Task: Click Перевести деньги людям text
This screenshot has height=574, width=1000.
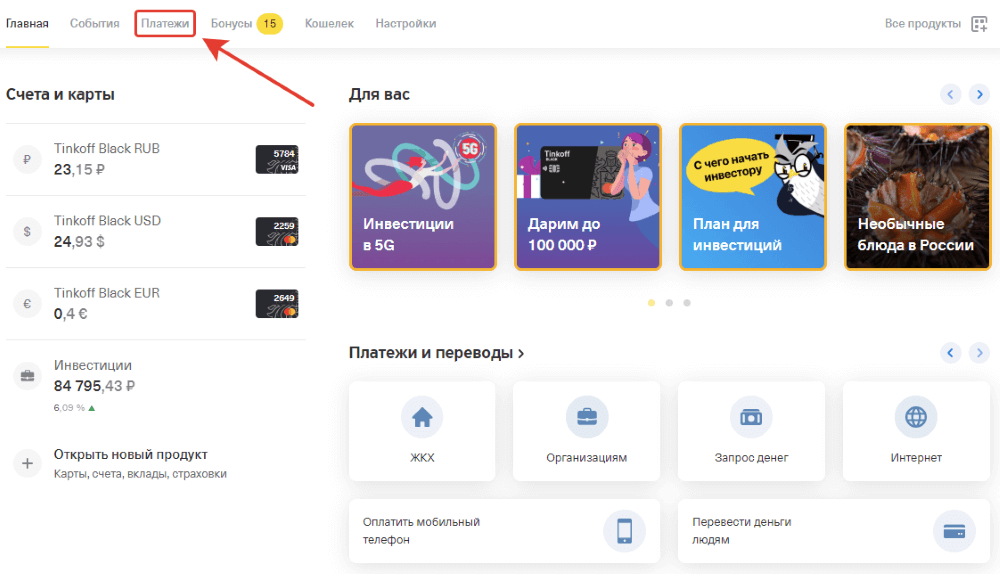Action: pos(742,531)
